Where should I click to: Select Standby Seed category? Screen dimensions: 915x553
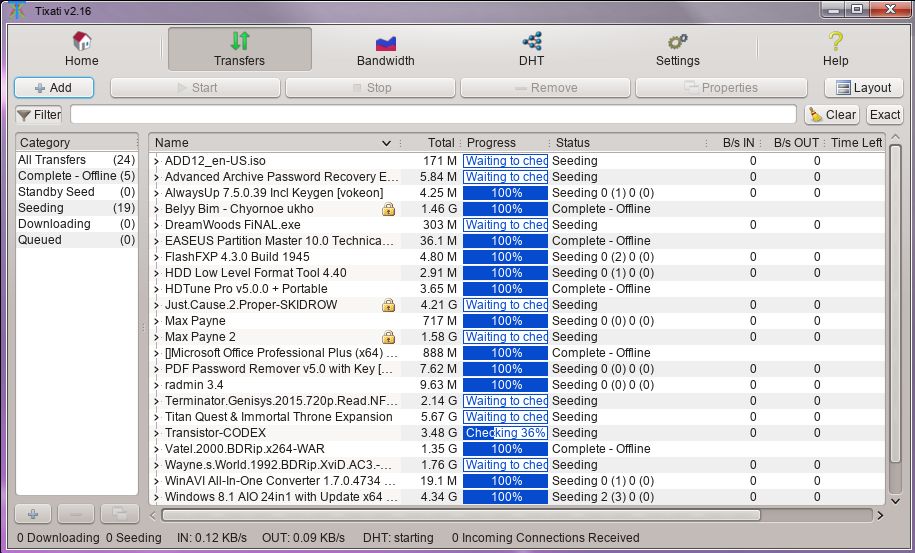click(x=76, y=192)
